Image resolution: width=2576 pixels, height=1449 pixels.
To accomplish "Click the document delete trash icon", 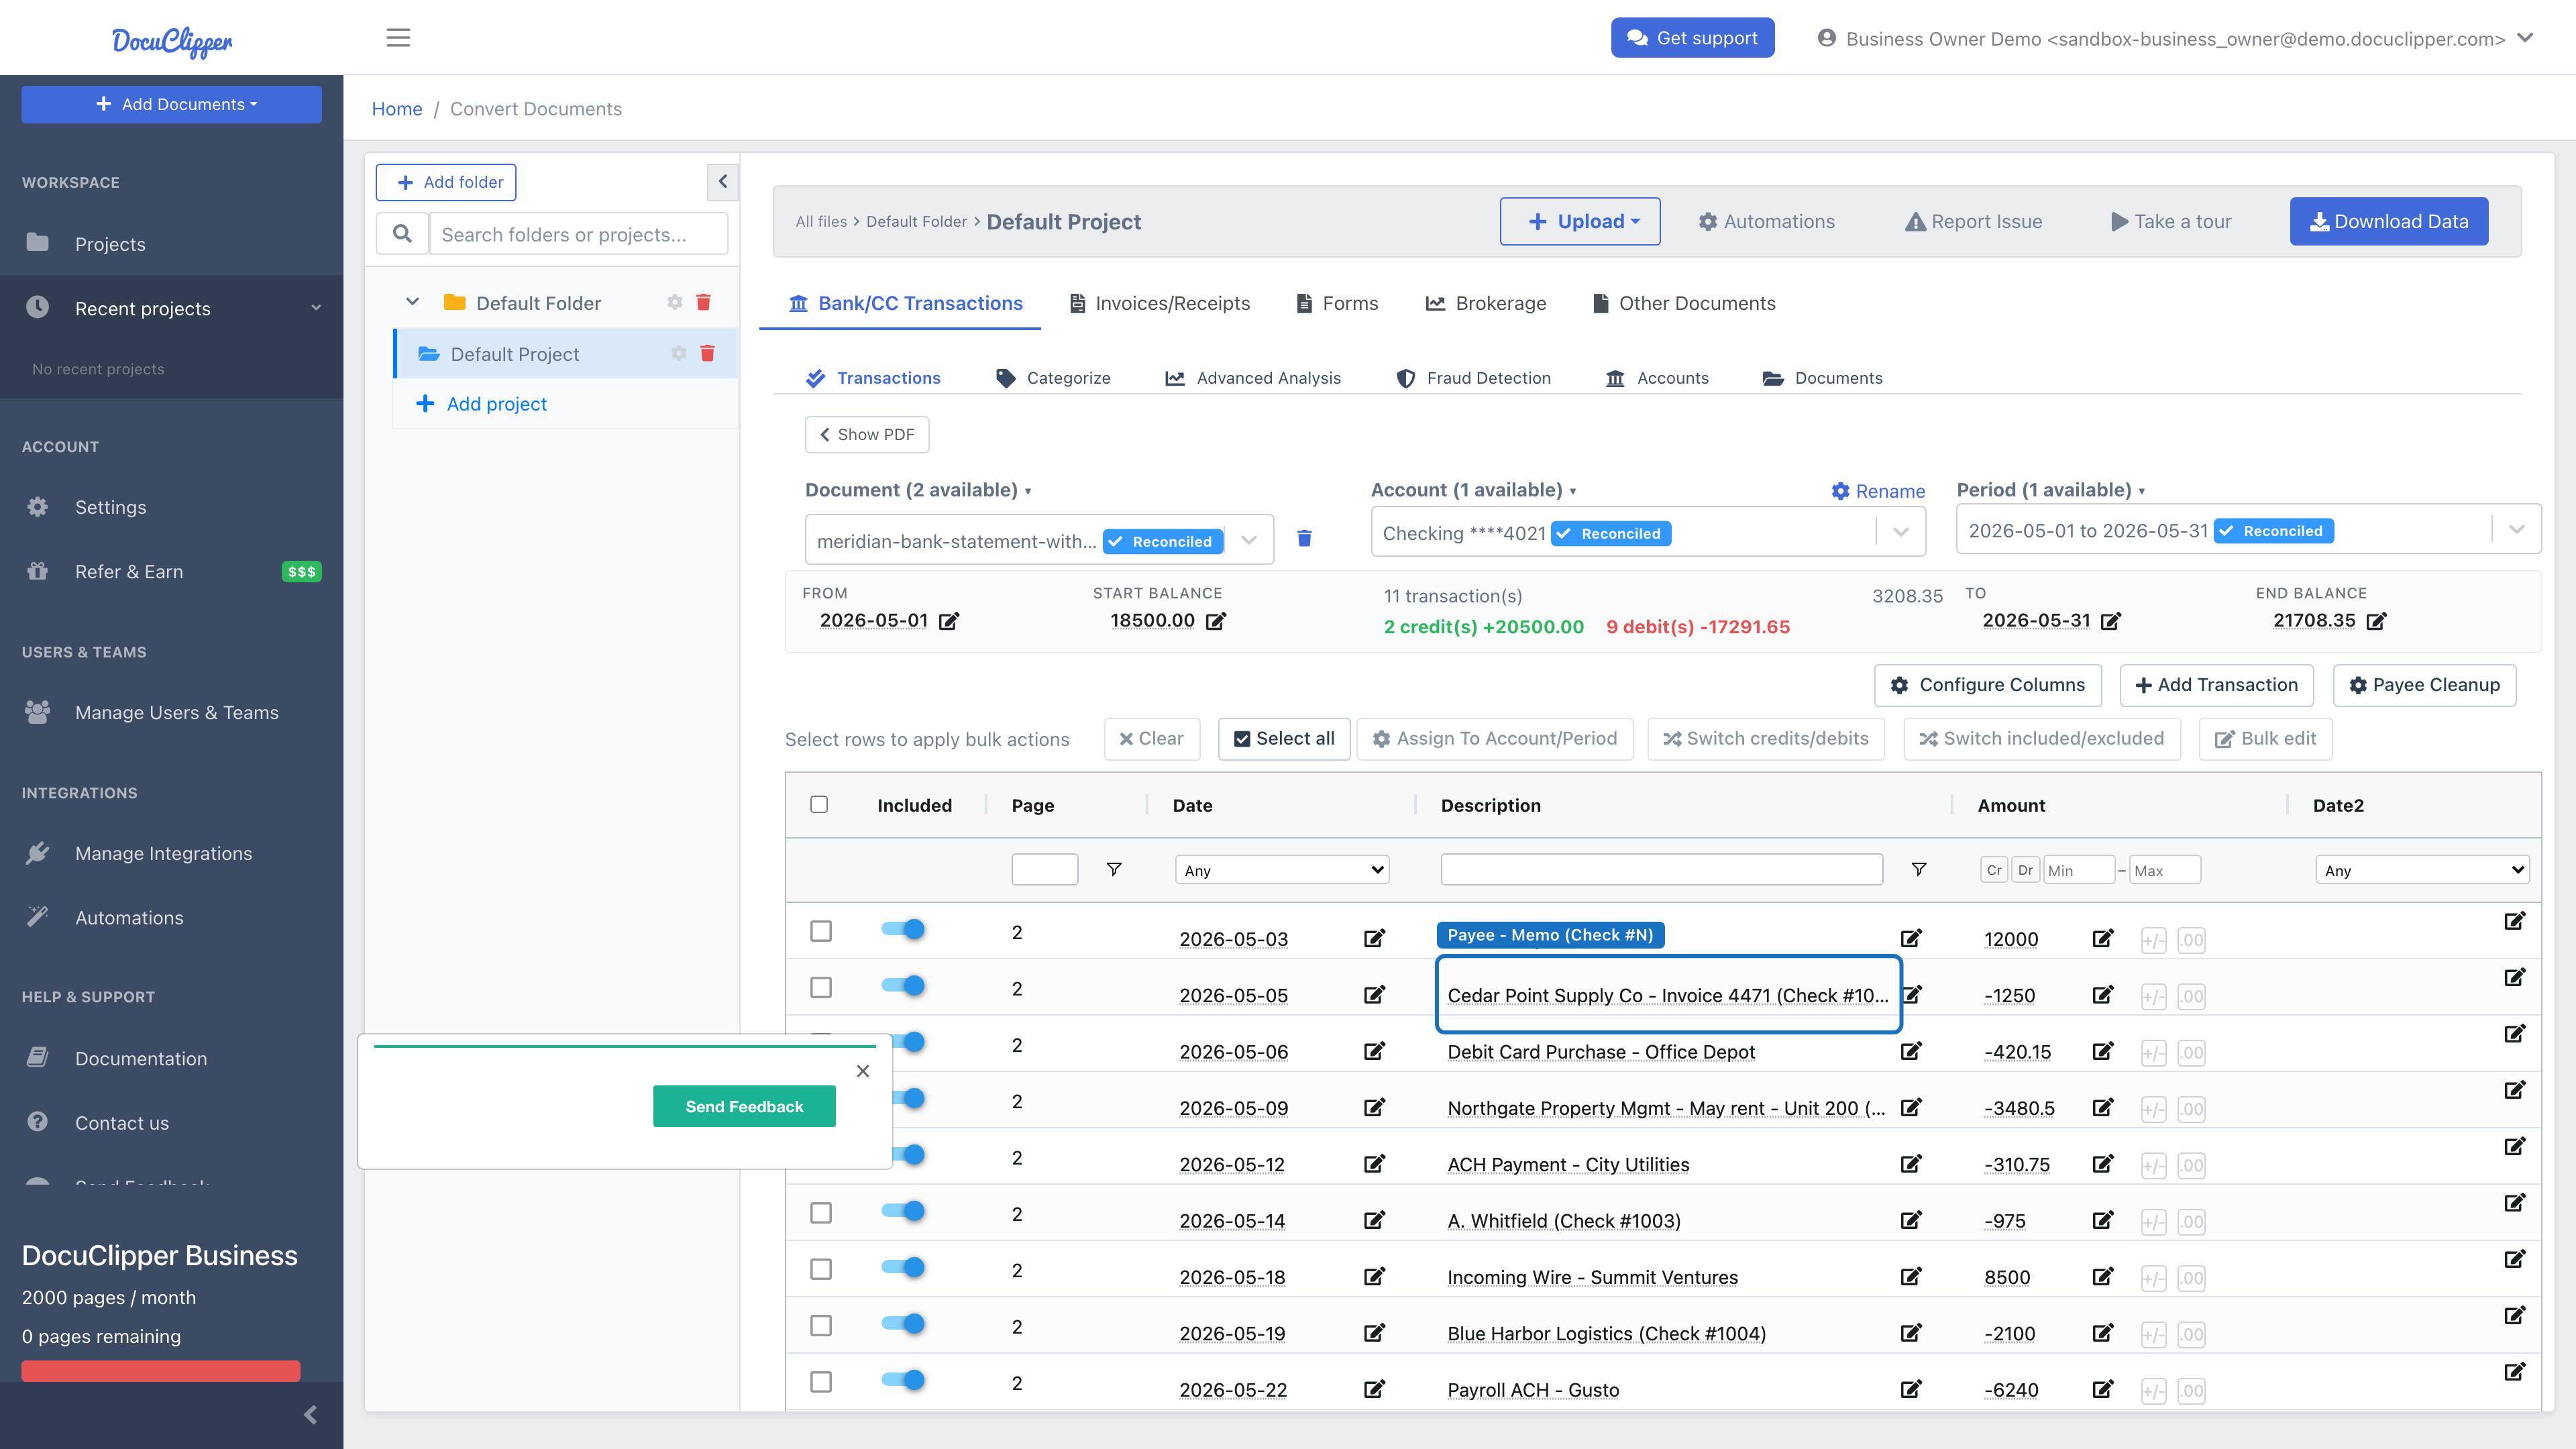I will (x=1304, y=539).
